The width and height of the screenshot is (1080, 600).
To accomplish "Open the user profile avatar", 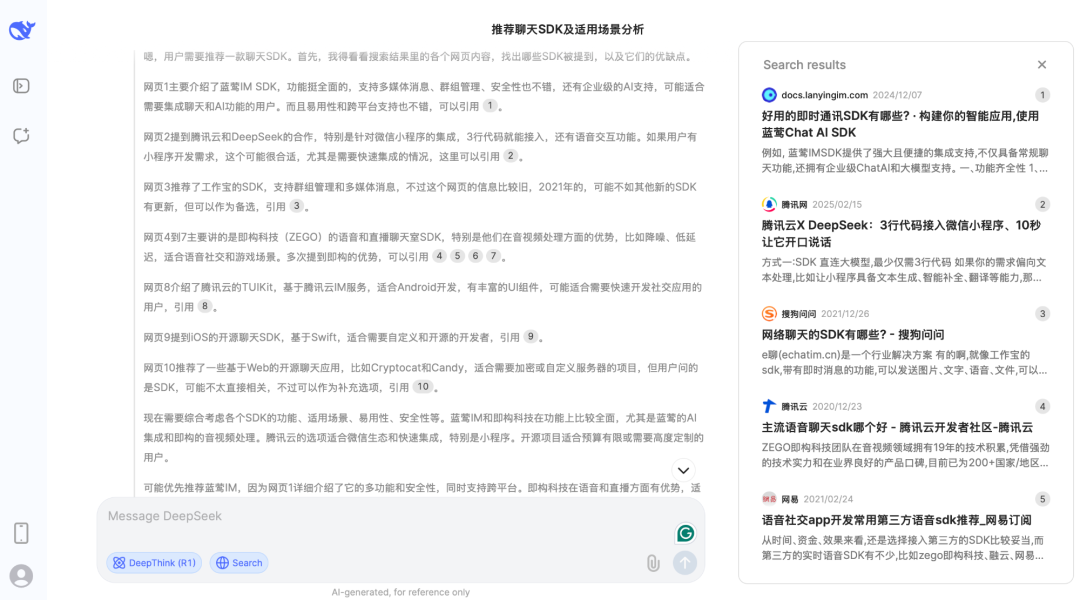I will (21, 576).
